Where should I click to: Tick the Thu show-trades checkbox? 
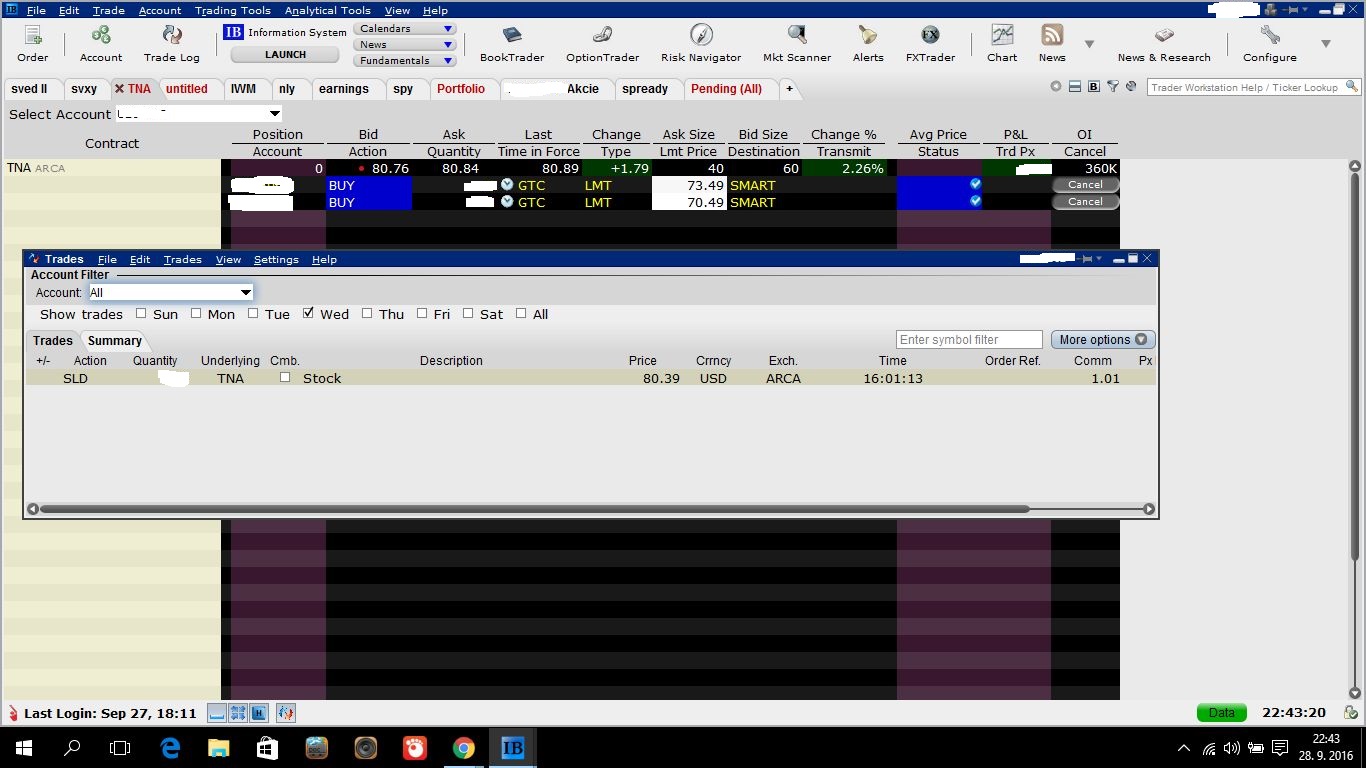tap(367, 314)
